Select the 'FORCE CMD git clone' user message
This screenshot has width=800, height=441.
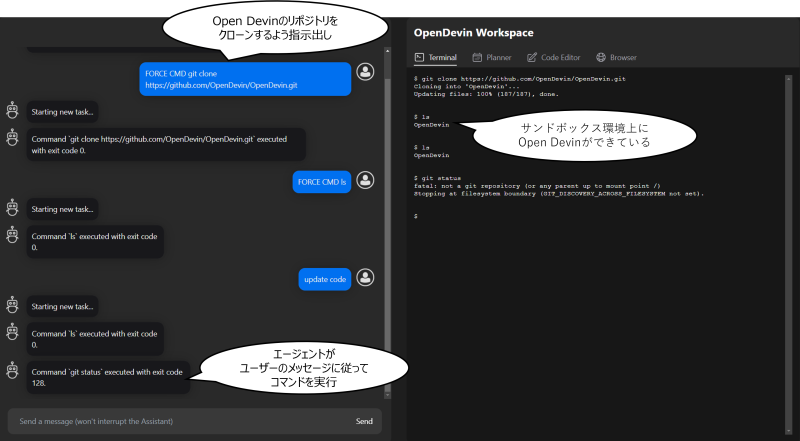tap(245, 79)
